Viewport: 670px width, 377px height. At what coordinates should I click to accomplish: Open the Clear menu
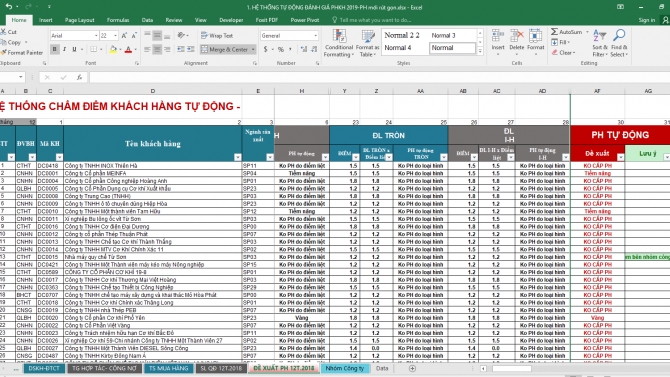point(563,53)
